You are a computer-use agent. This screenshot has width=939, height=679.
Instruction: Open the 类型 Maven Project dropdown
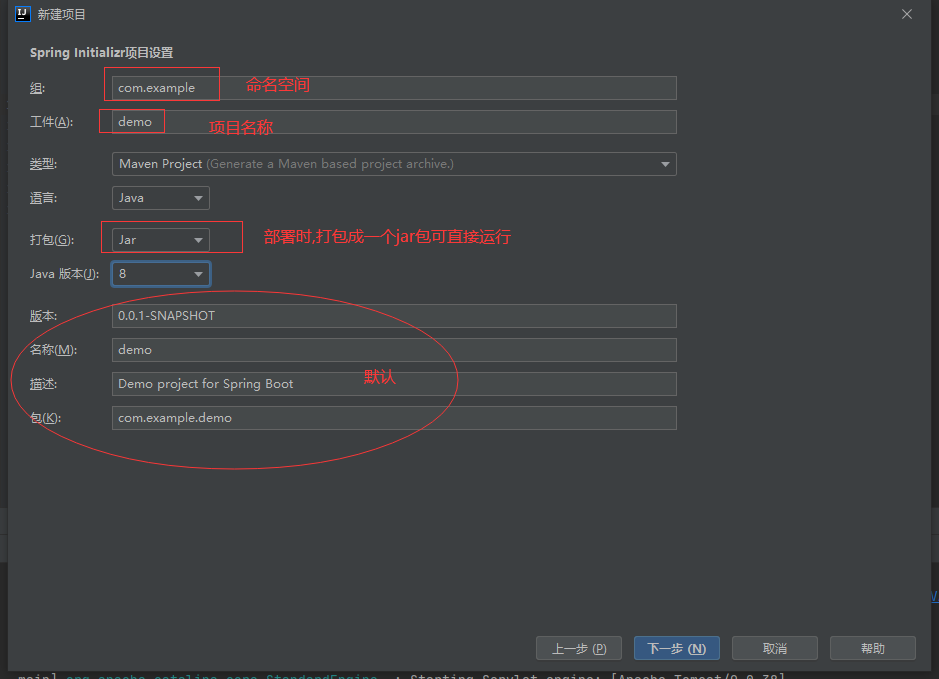394,164
